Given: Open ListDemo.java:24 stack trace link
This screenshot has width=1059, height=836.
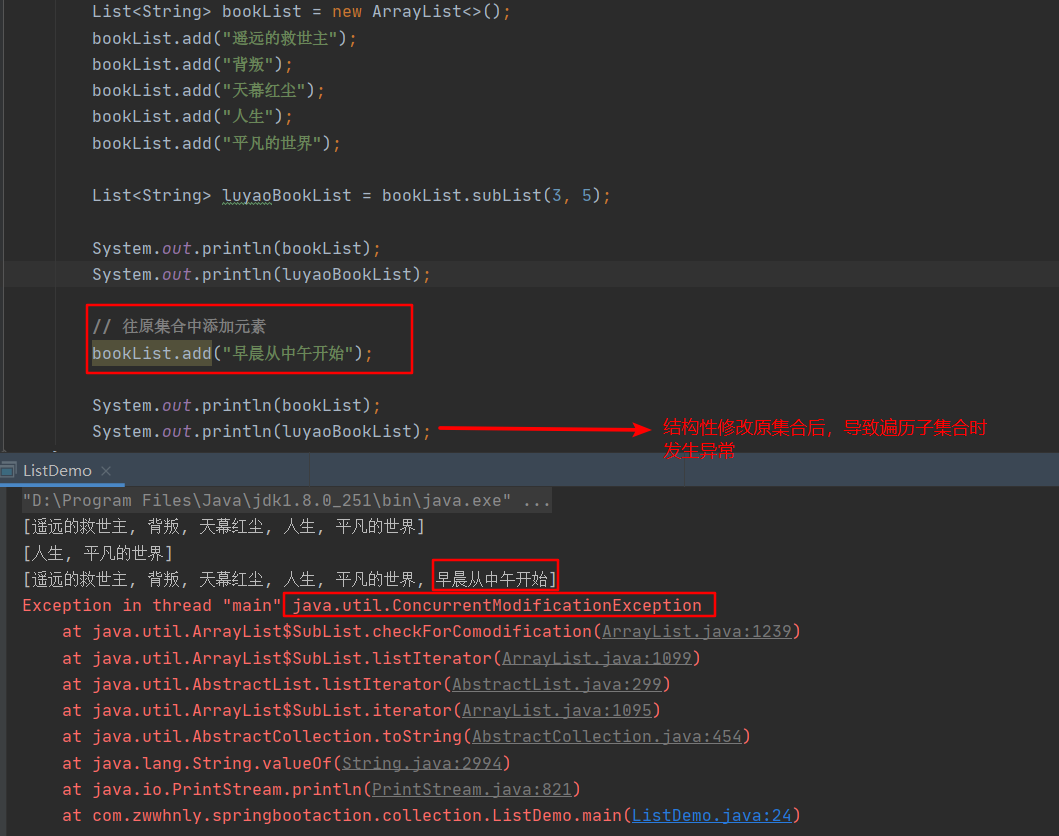Looking at the screenshot, I should point(712,814).
